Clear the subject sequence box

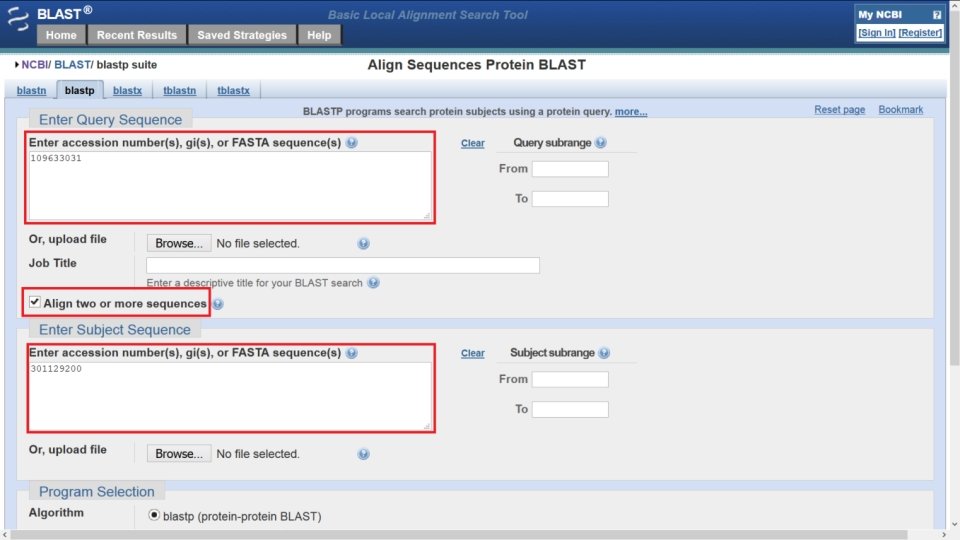[473, 353]
